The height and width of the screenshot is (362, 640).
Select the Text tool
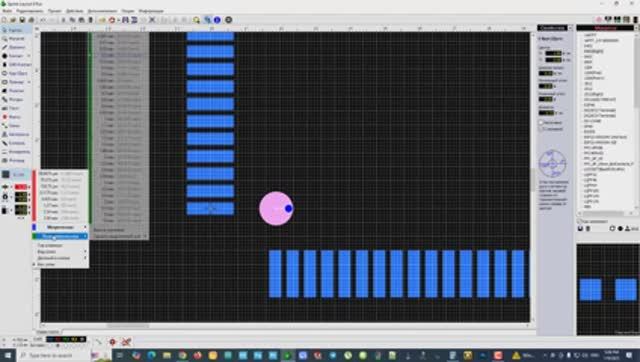point(16,108)
